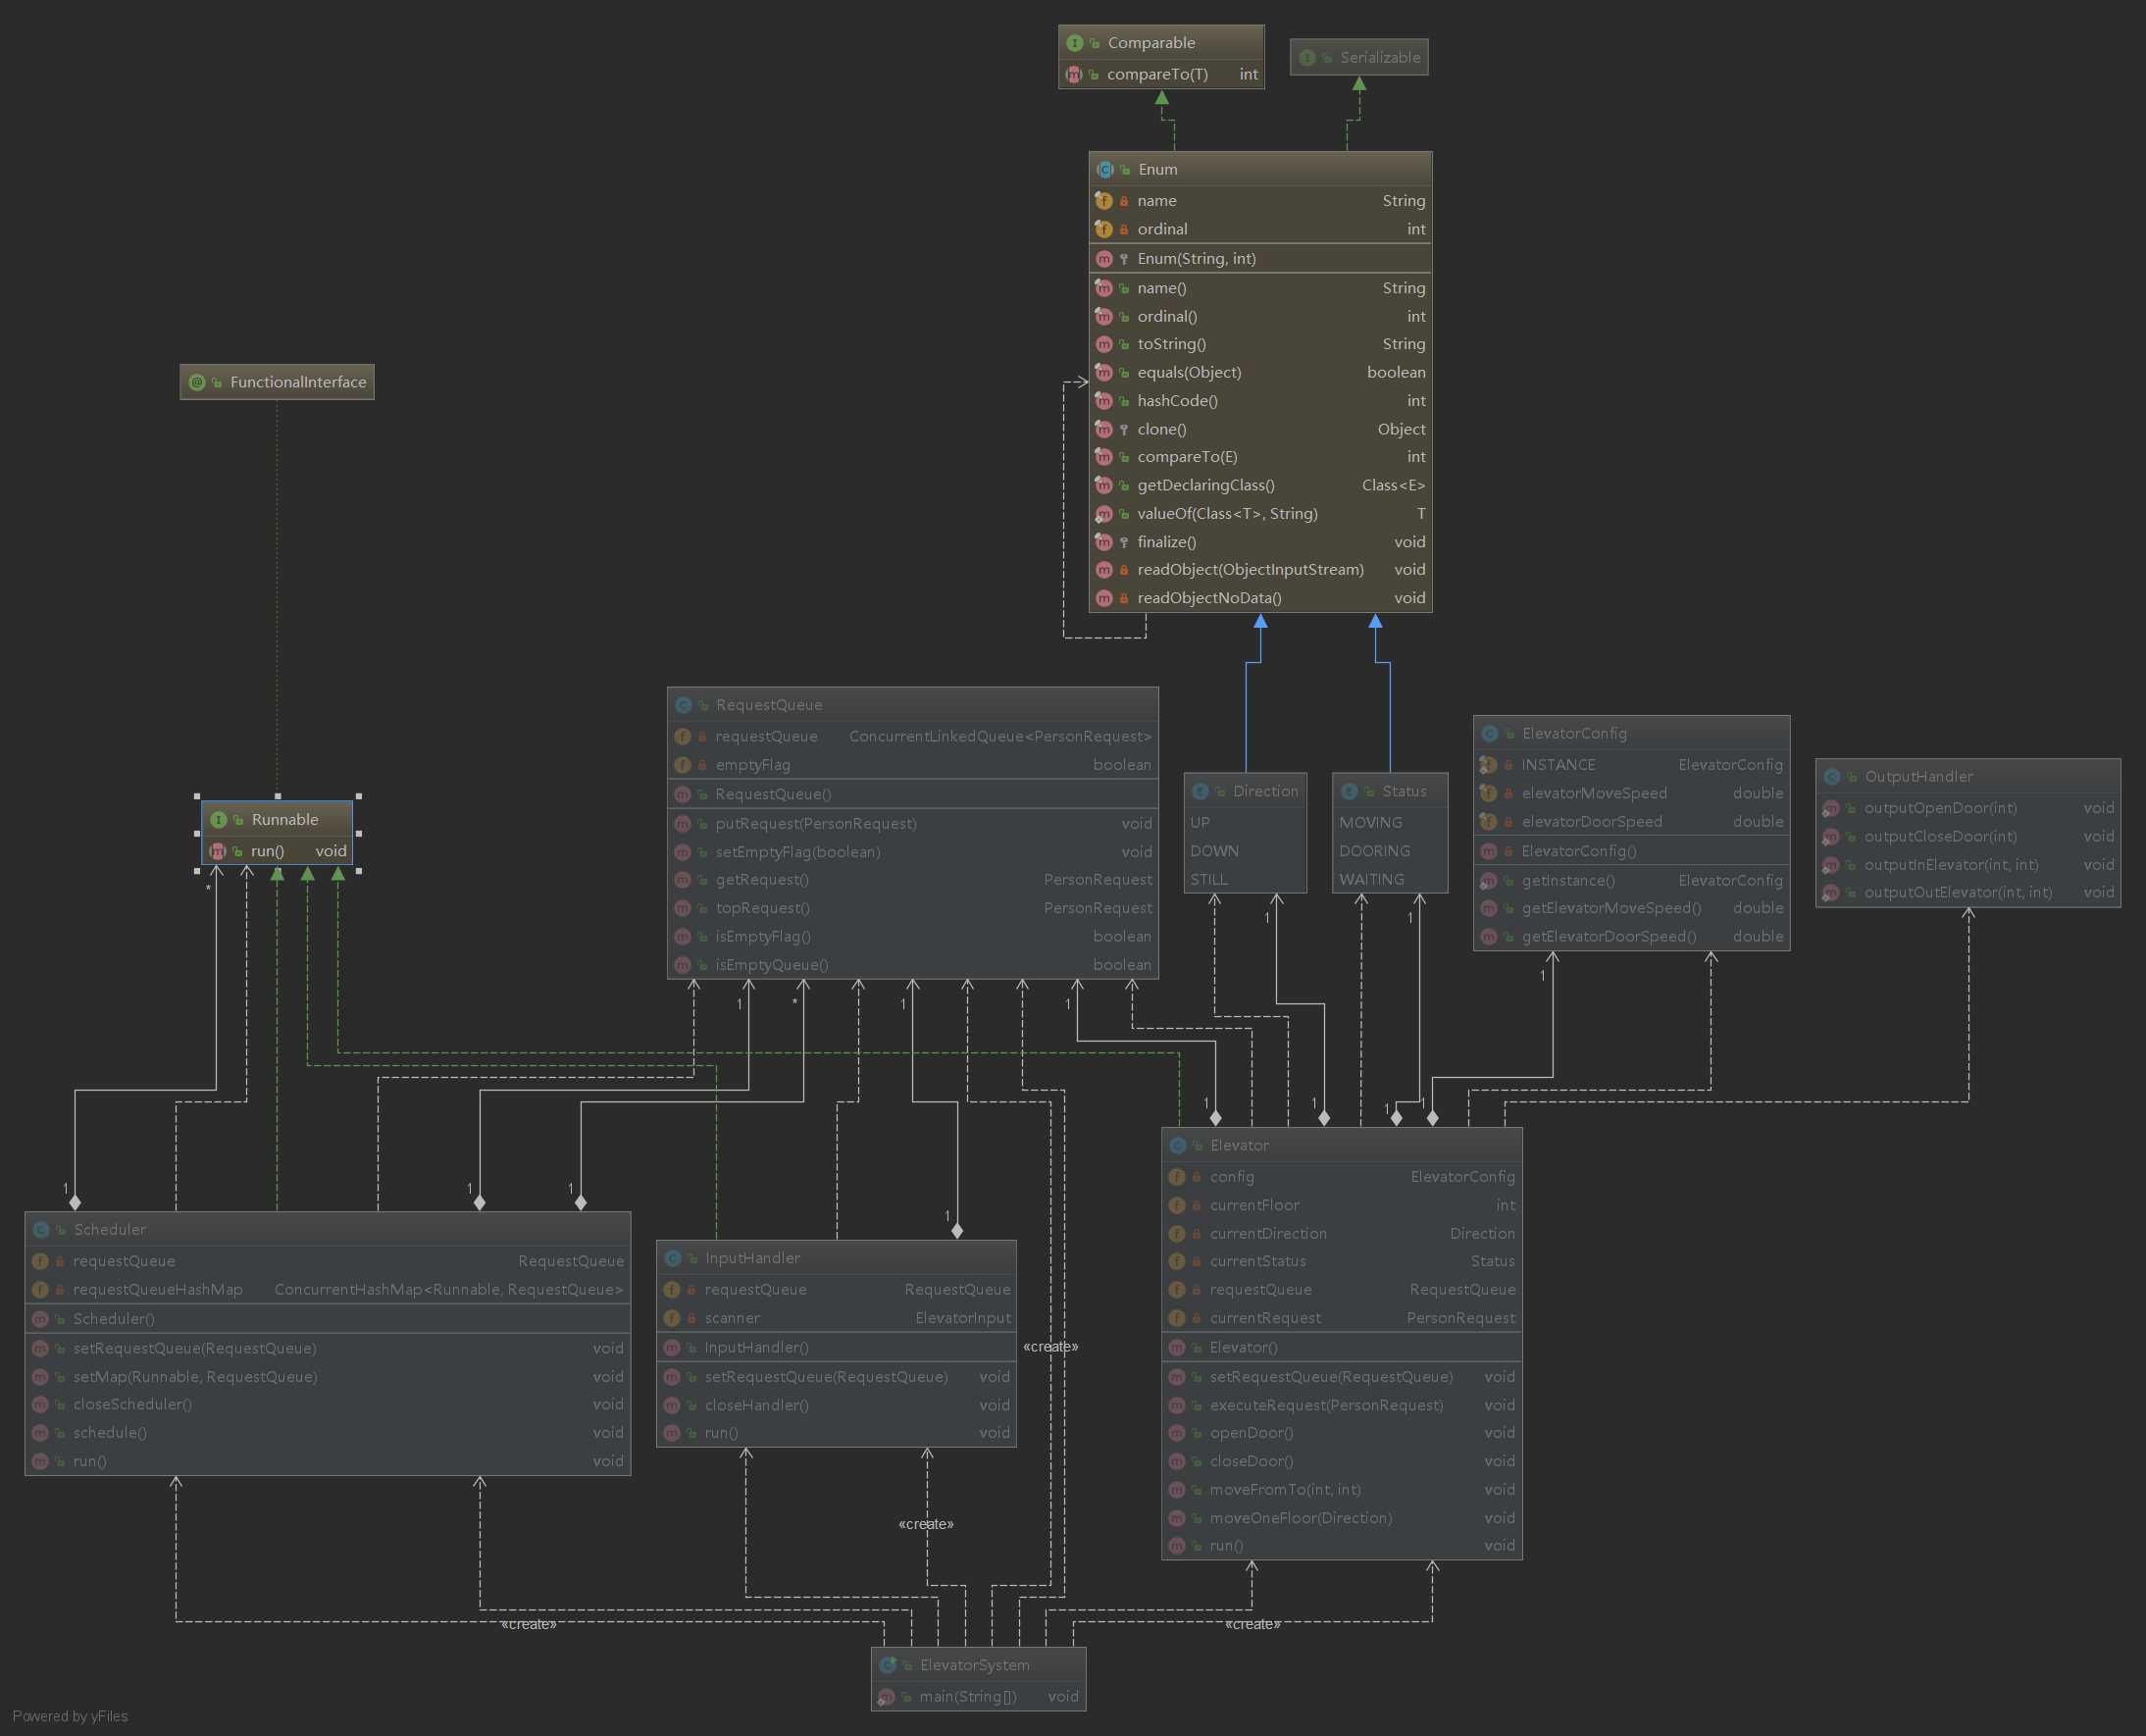This screenshot has height=1736, width=2146.
Task: Select the isEmptyQueue() method row
Action: click(913, 965)
